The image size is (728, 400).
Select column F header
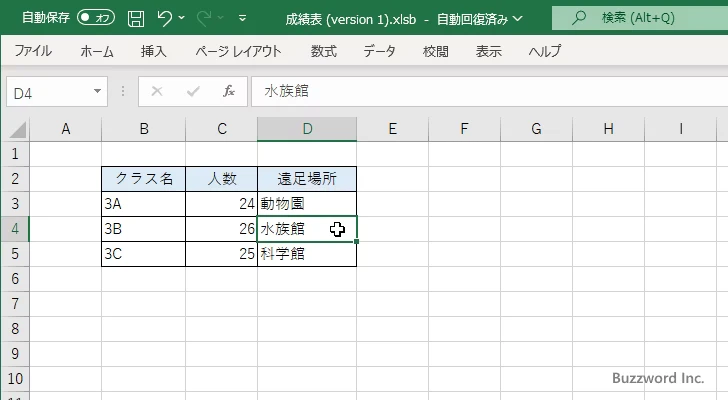pyautogui.click(x=464, y=129)
